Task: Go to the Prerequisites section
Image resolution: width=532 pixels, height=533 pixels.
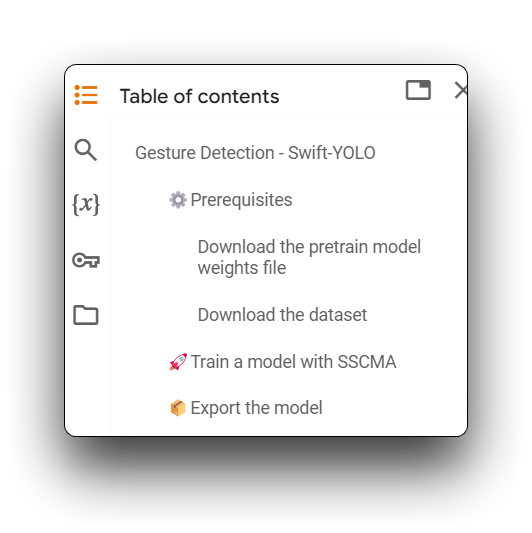Action: (x=241, y=200)
